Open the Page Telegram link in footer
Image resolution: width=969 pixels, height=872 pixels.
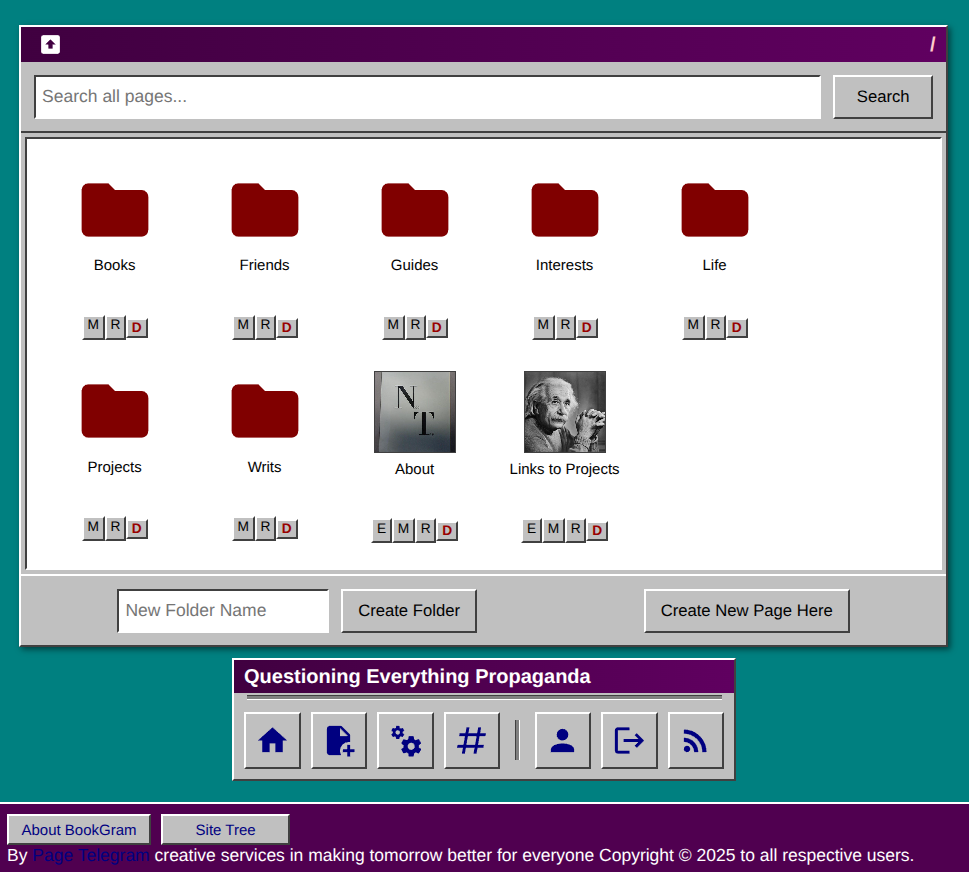pos(89,855)
